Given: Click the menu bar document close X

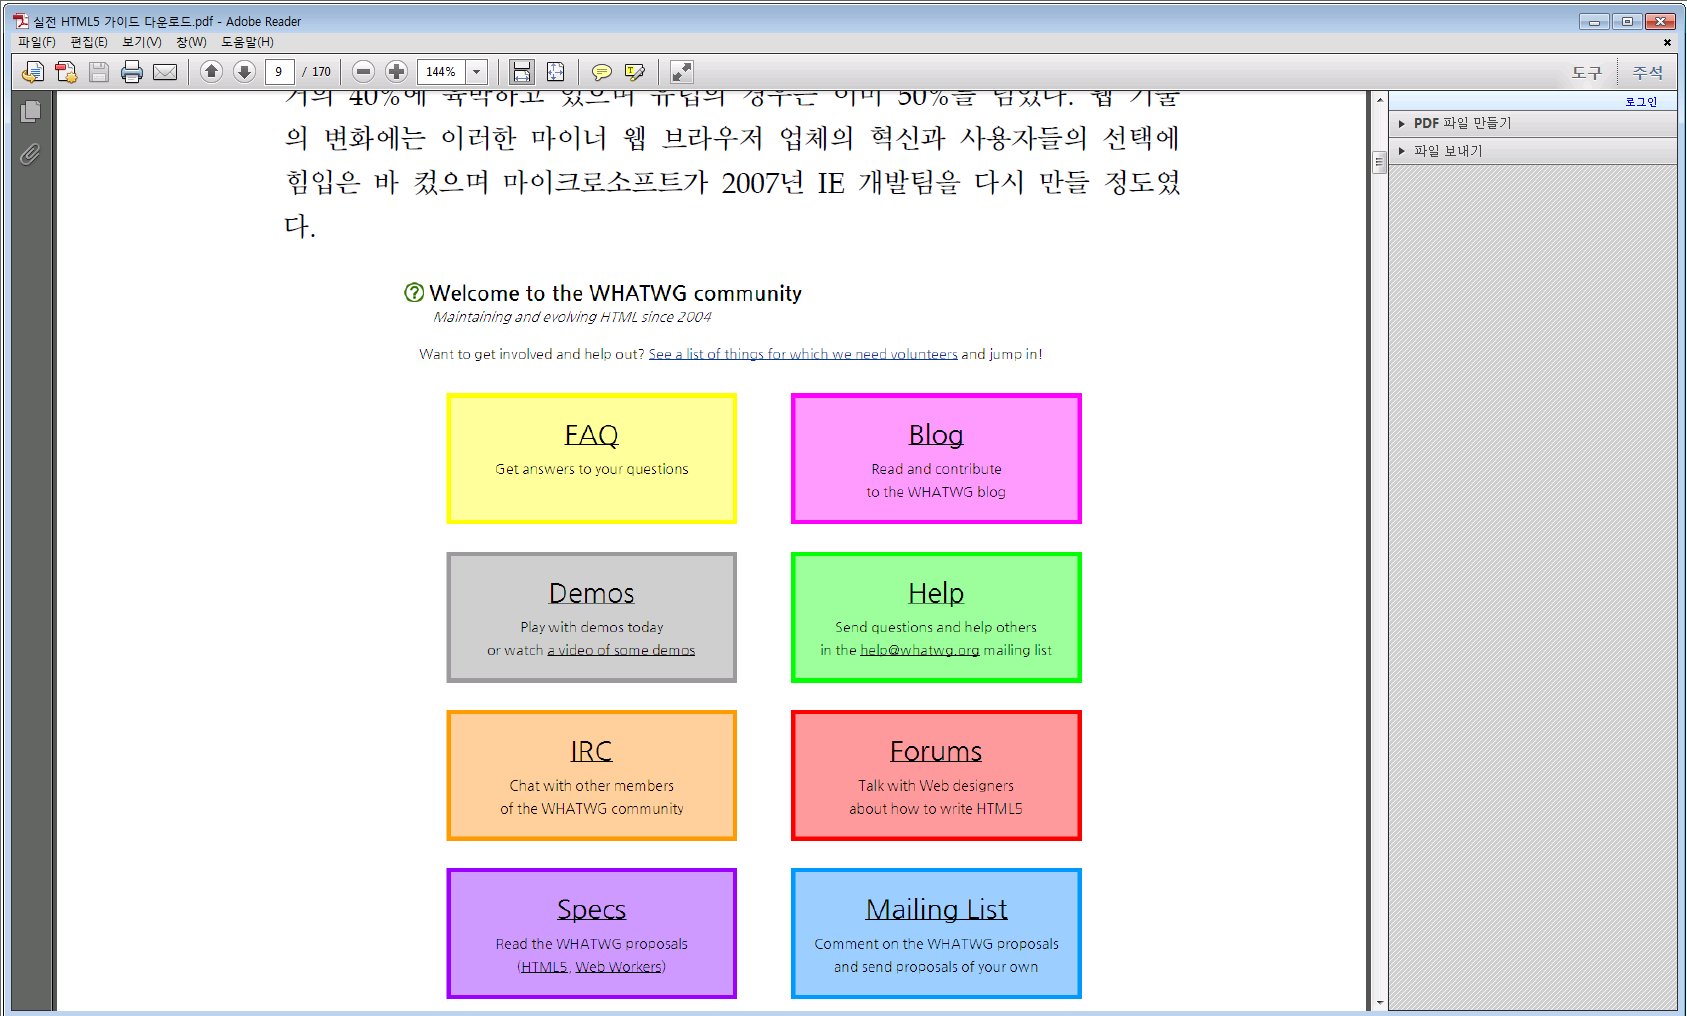Looking at the screenshot, I should [1667, 42].
